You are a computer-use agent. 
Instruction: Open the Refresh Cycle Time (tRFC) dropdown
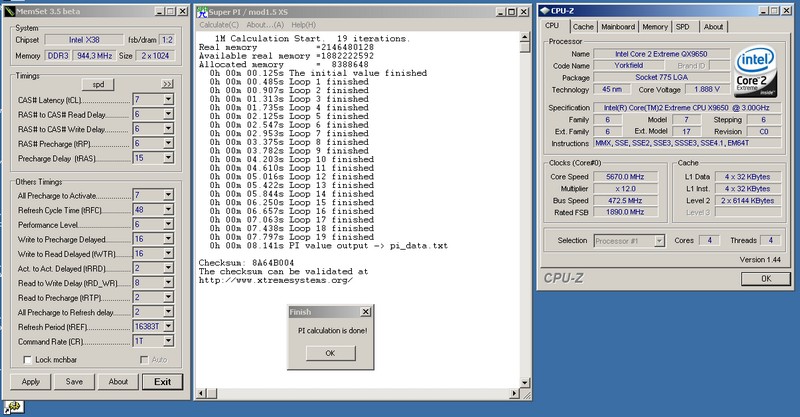[168, 210]
